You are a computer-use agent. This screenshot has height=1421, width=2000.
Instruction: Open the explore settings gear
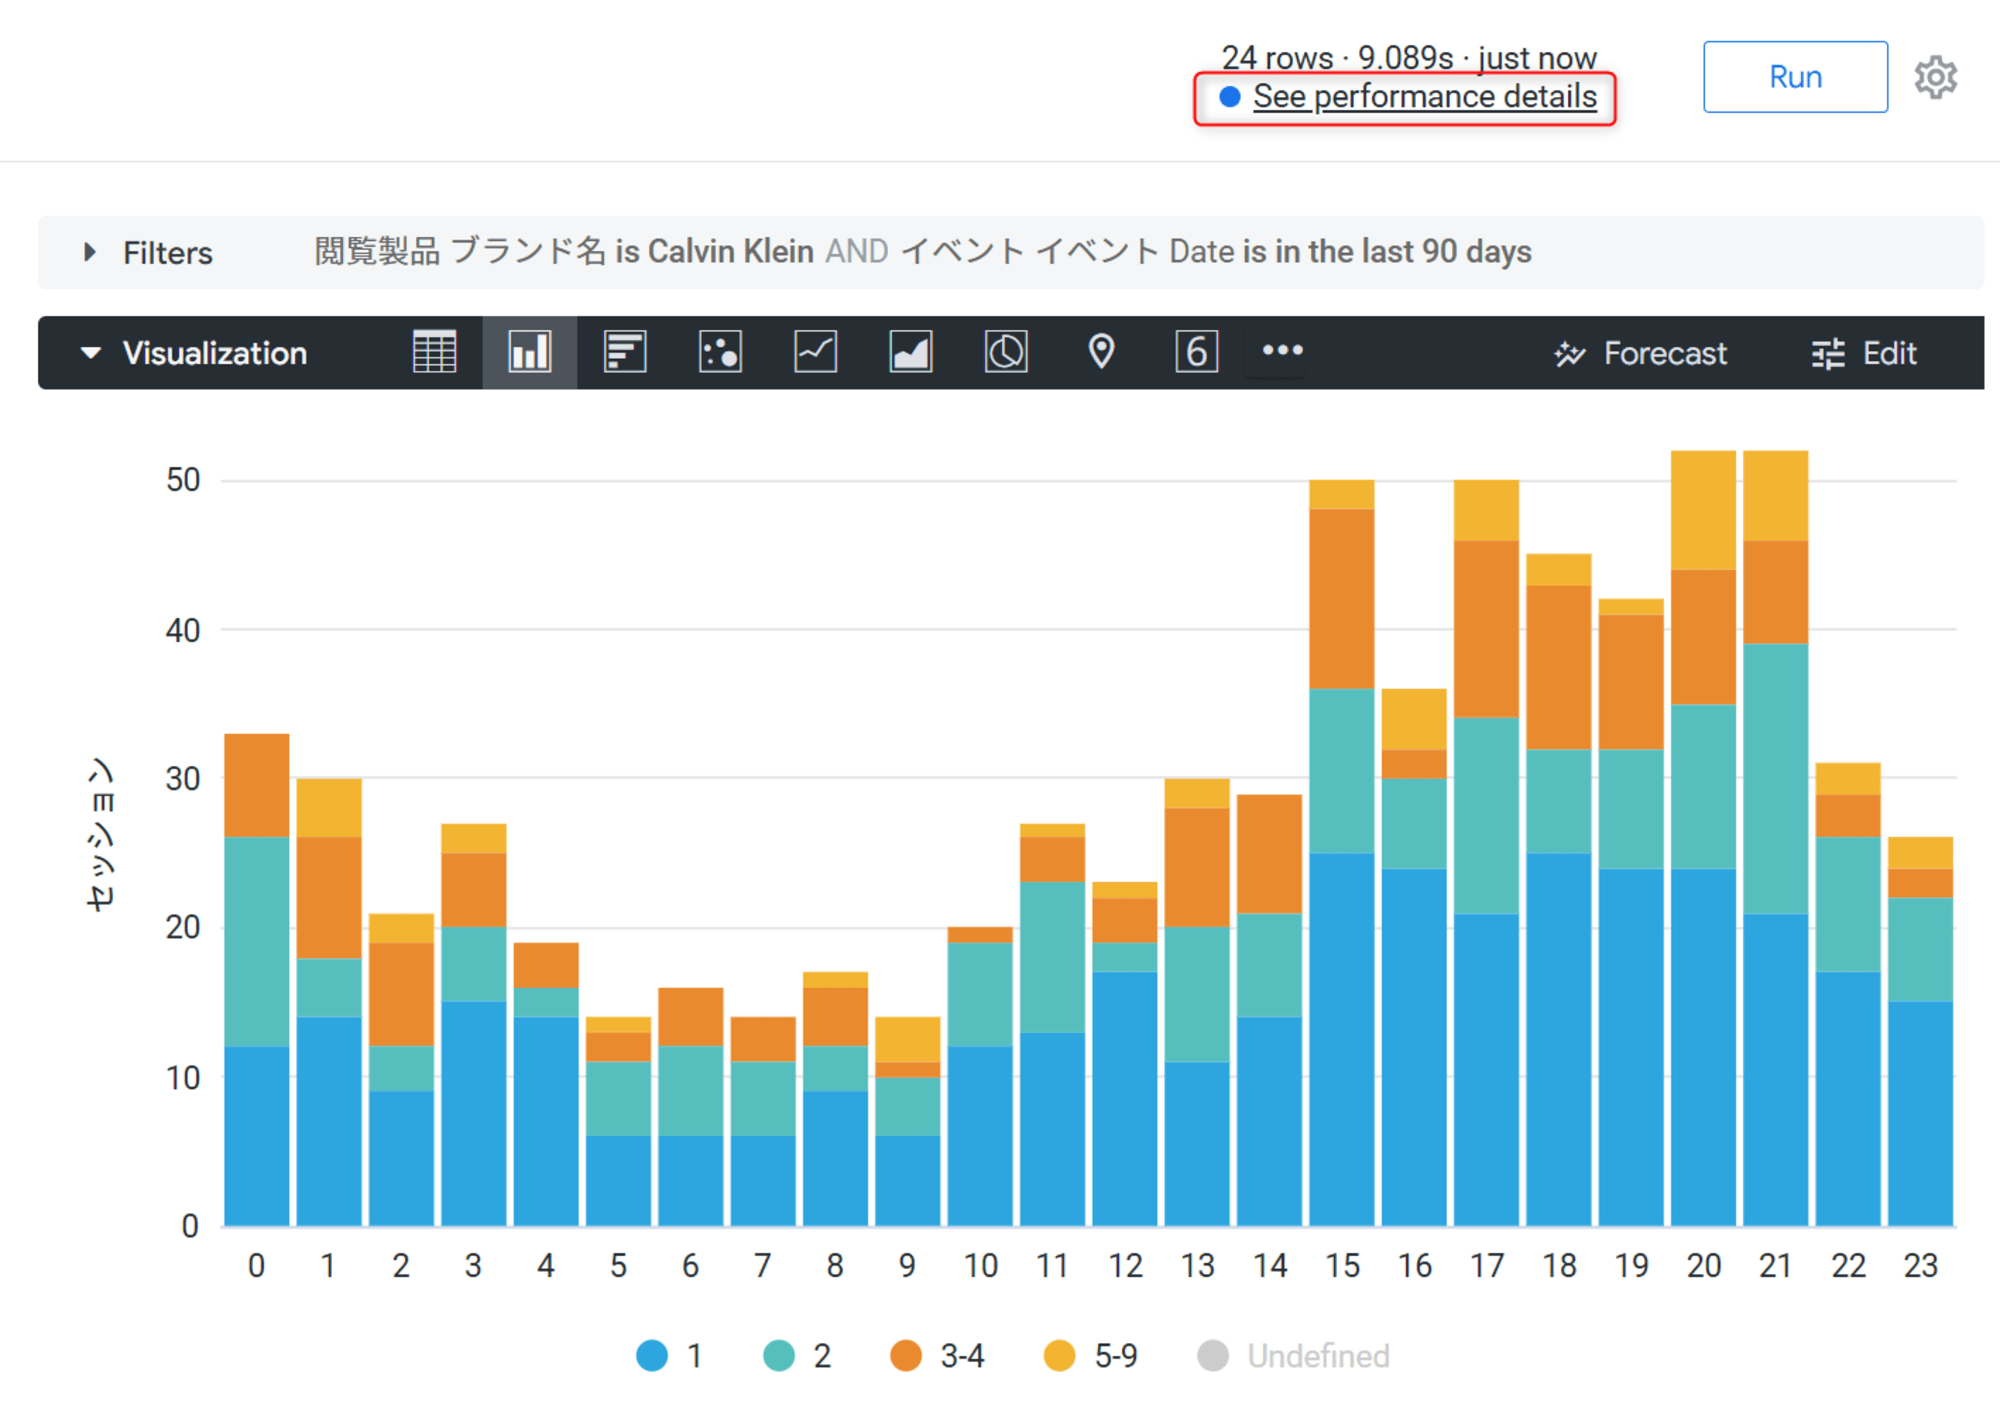(x=1936, y=77)
